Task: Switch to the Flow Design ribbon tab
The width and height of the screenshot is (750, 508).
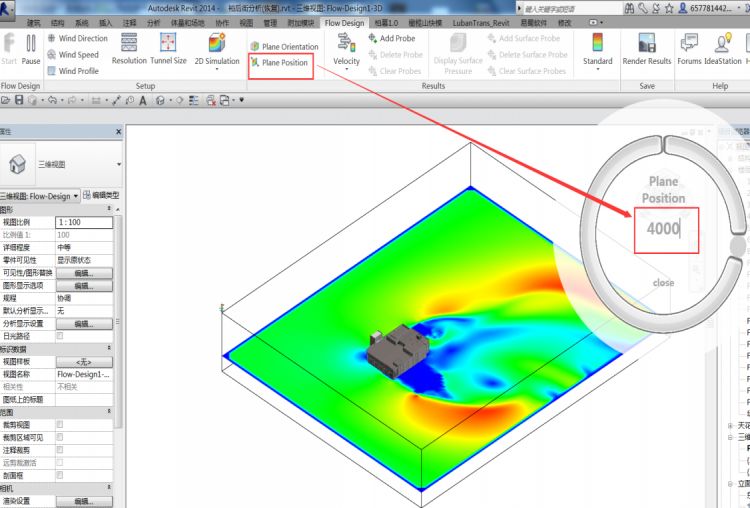Action: pos(344,22)
